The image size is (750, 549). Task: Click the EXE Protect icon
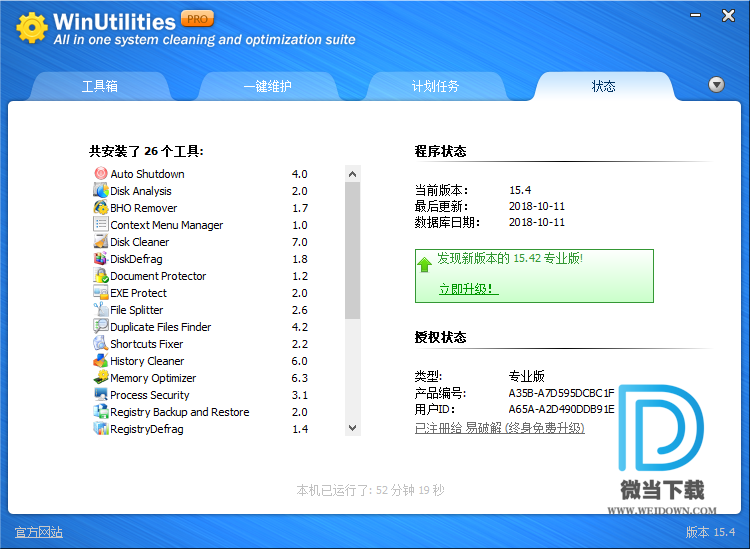coord(100,292)
